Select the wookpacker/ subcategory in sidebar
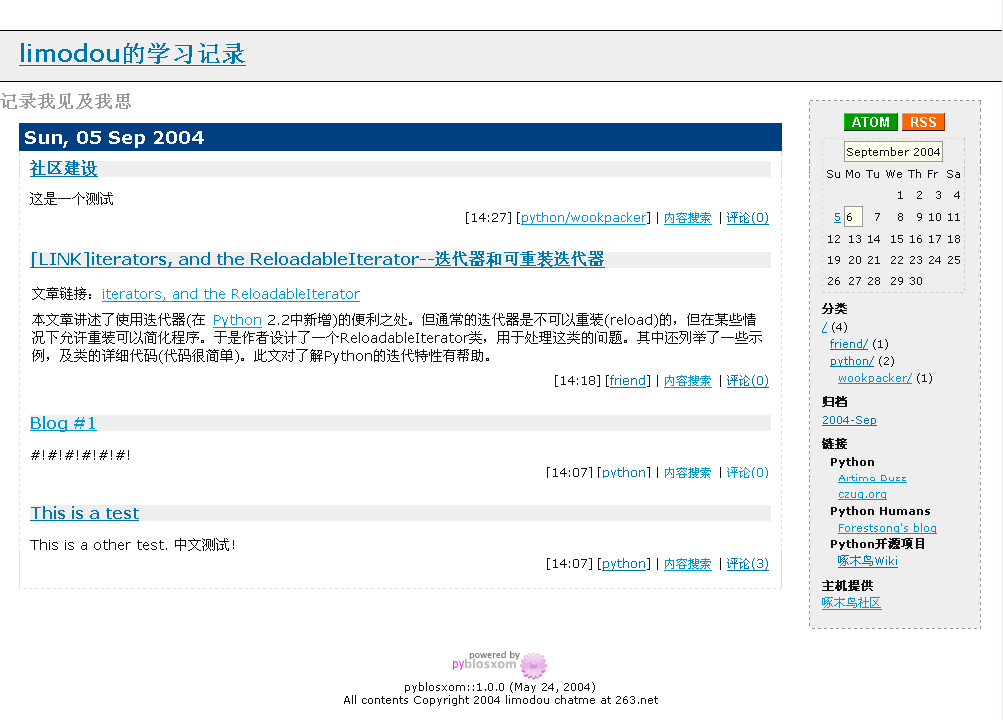 point(874,378)
